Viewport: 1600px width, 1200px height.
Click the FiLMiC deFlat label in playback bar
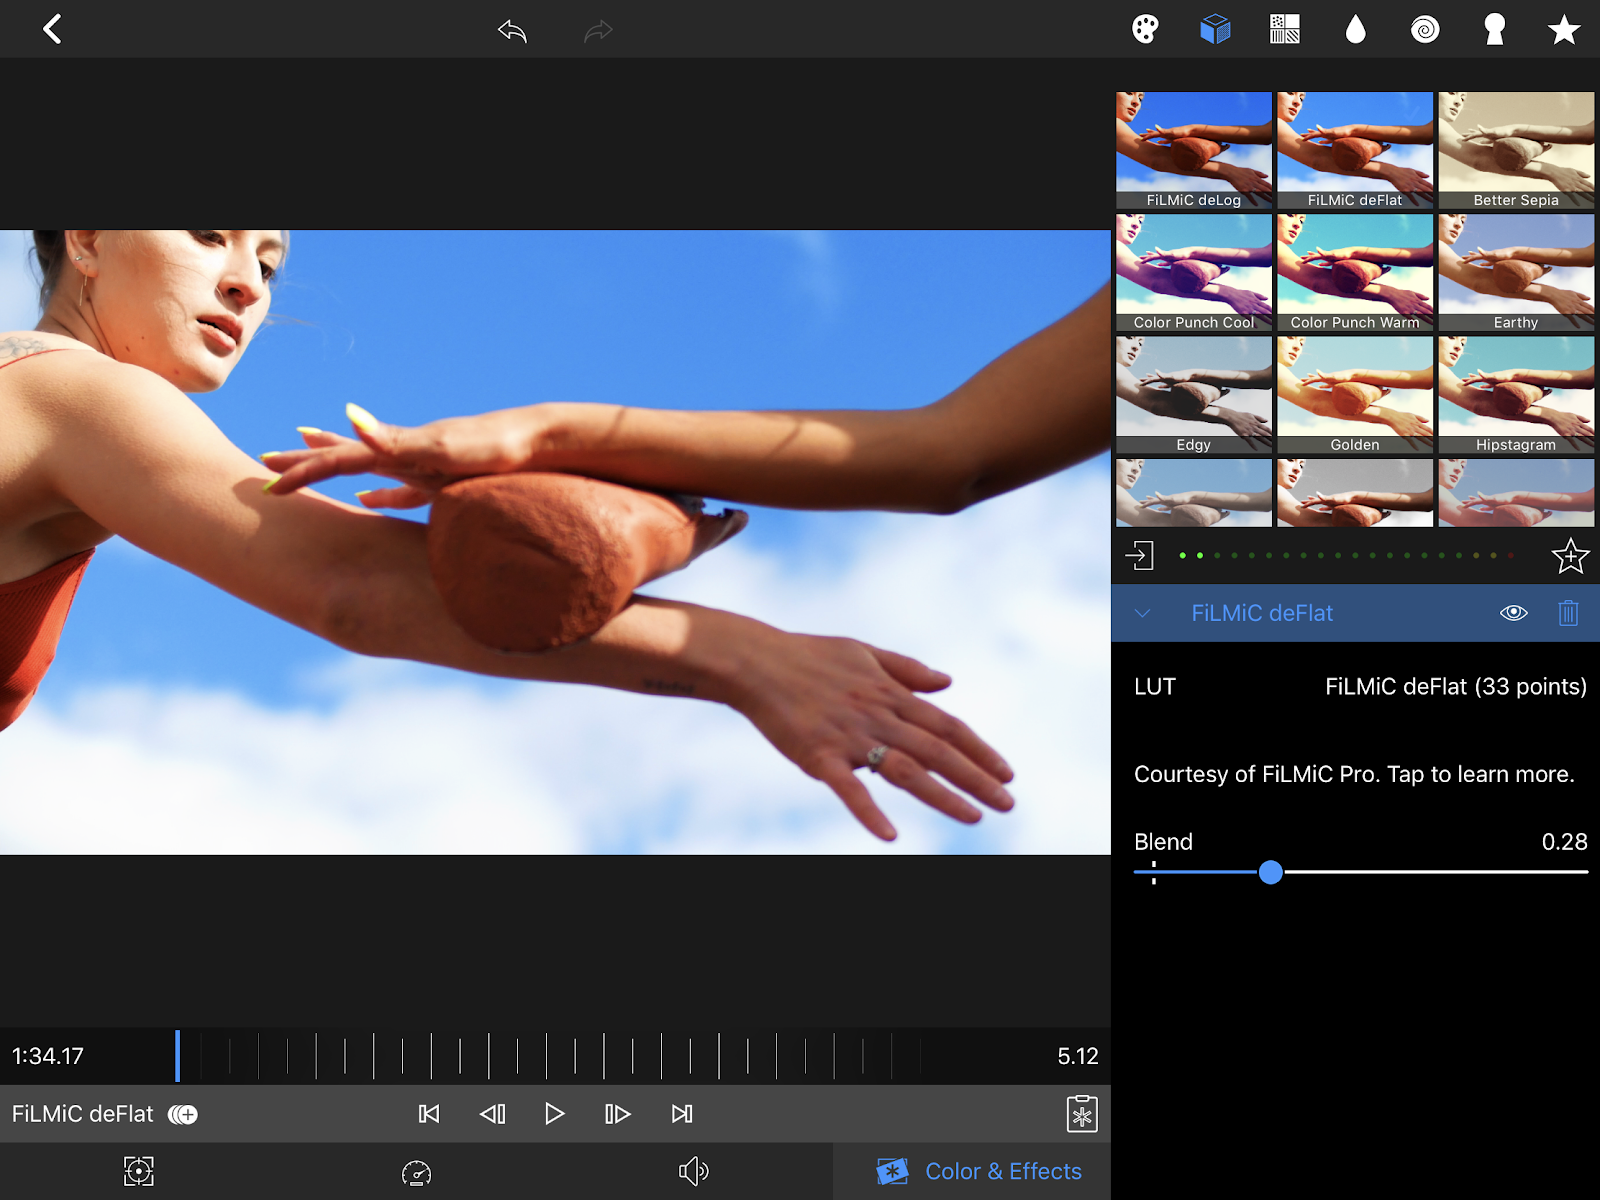point(83,1114)
